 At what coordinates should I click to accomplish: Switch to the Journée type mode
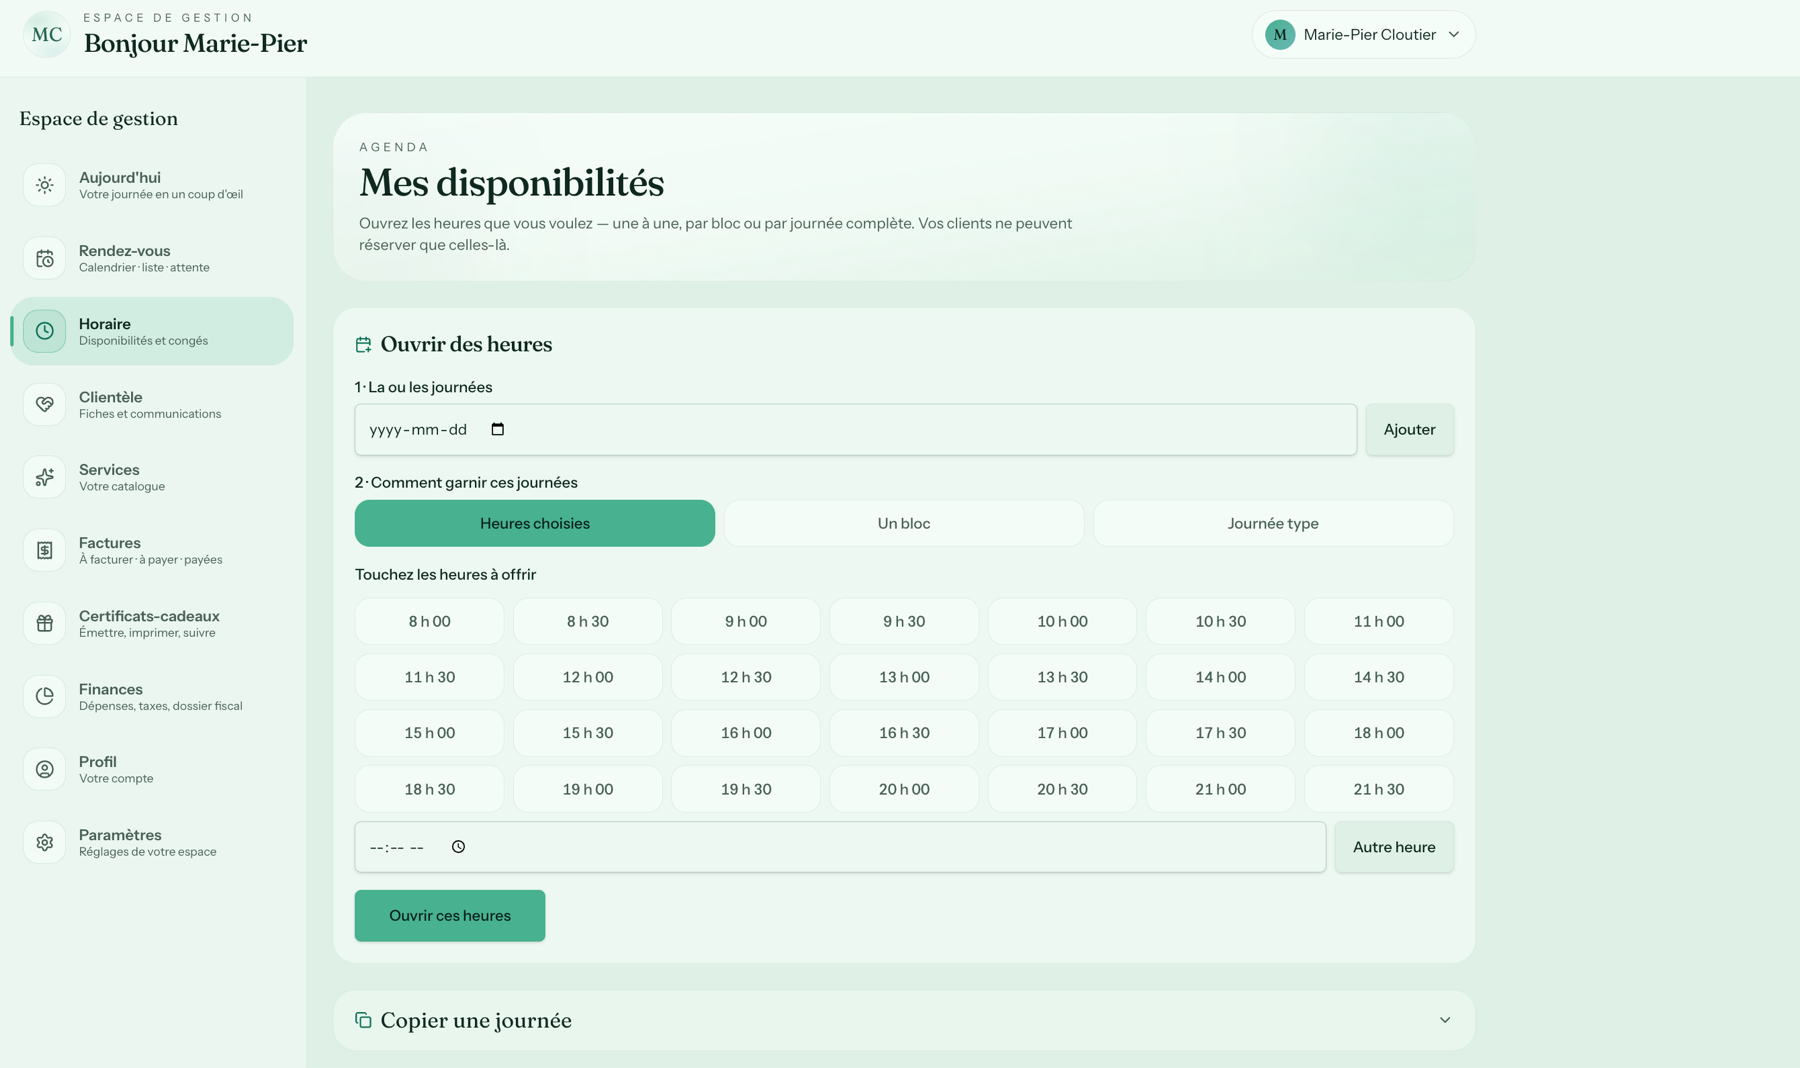click(x=1273, y=523)
